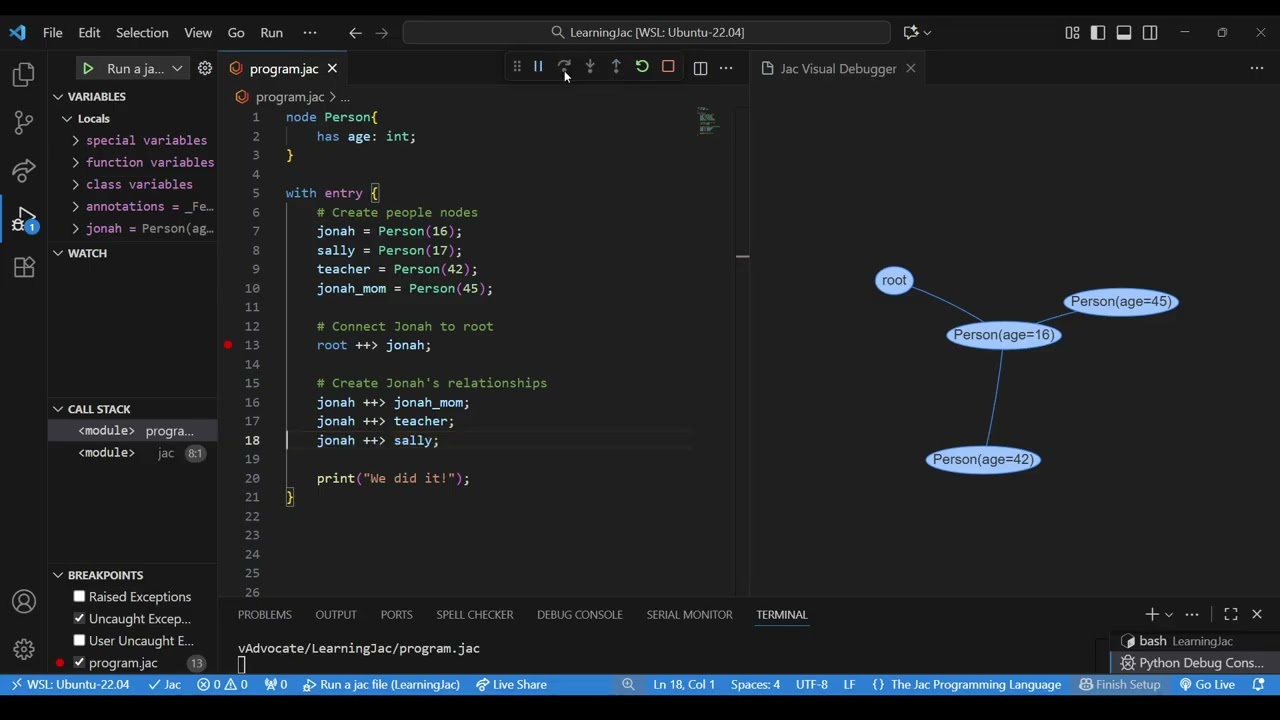
Task: Open launch.json with the gear icon
Action: pos(205,69)
